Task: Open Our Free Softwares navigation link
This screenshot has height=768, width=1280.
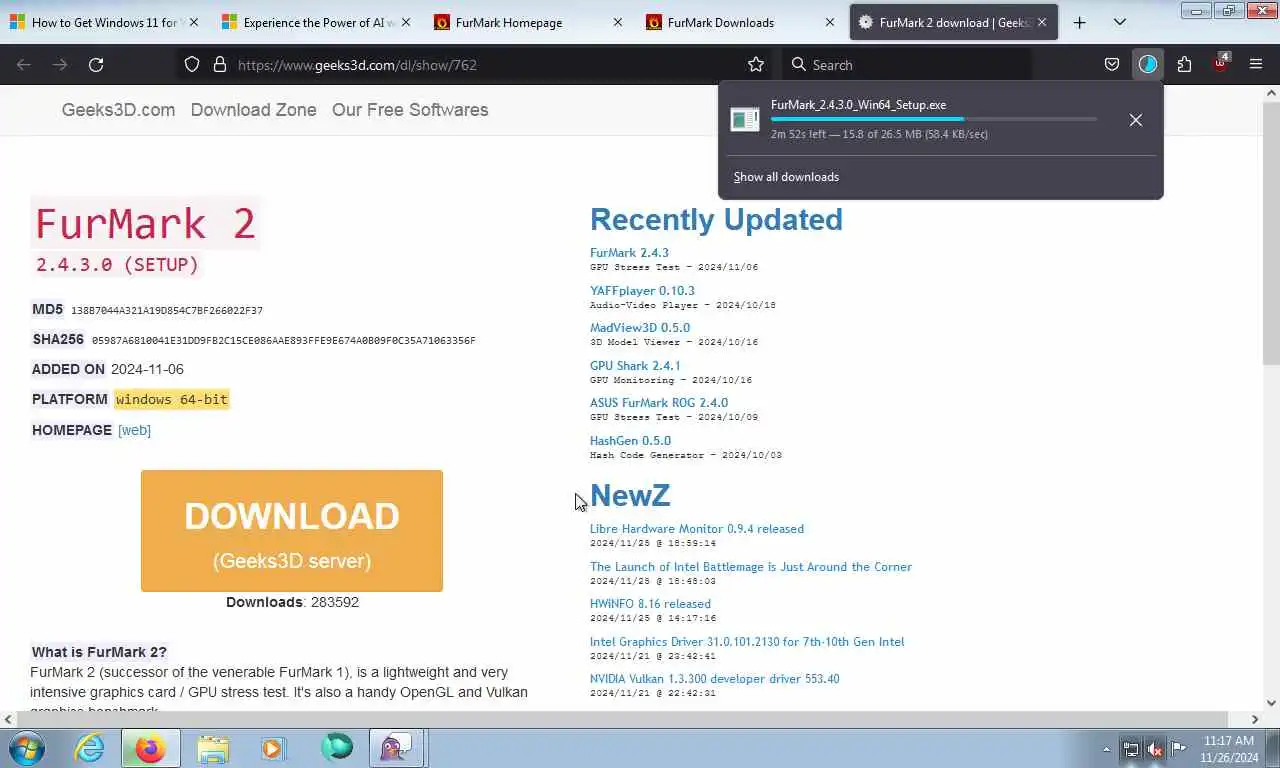Action: (x=410, y=110)
